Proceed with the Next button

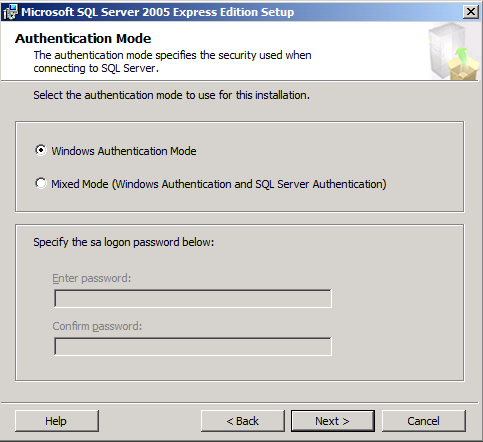click(x=333, y=421)
